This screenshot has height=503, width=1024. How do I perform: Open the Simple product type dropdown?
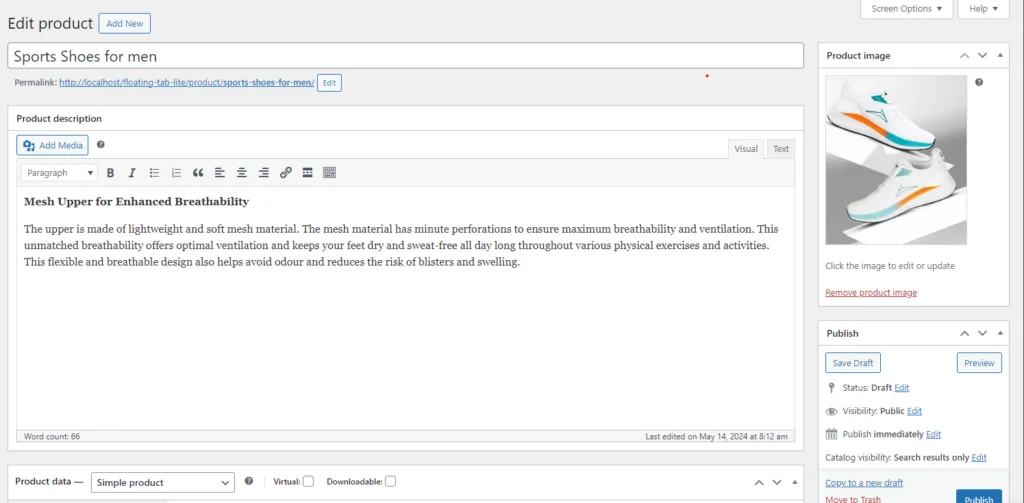pos(163,482)
